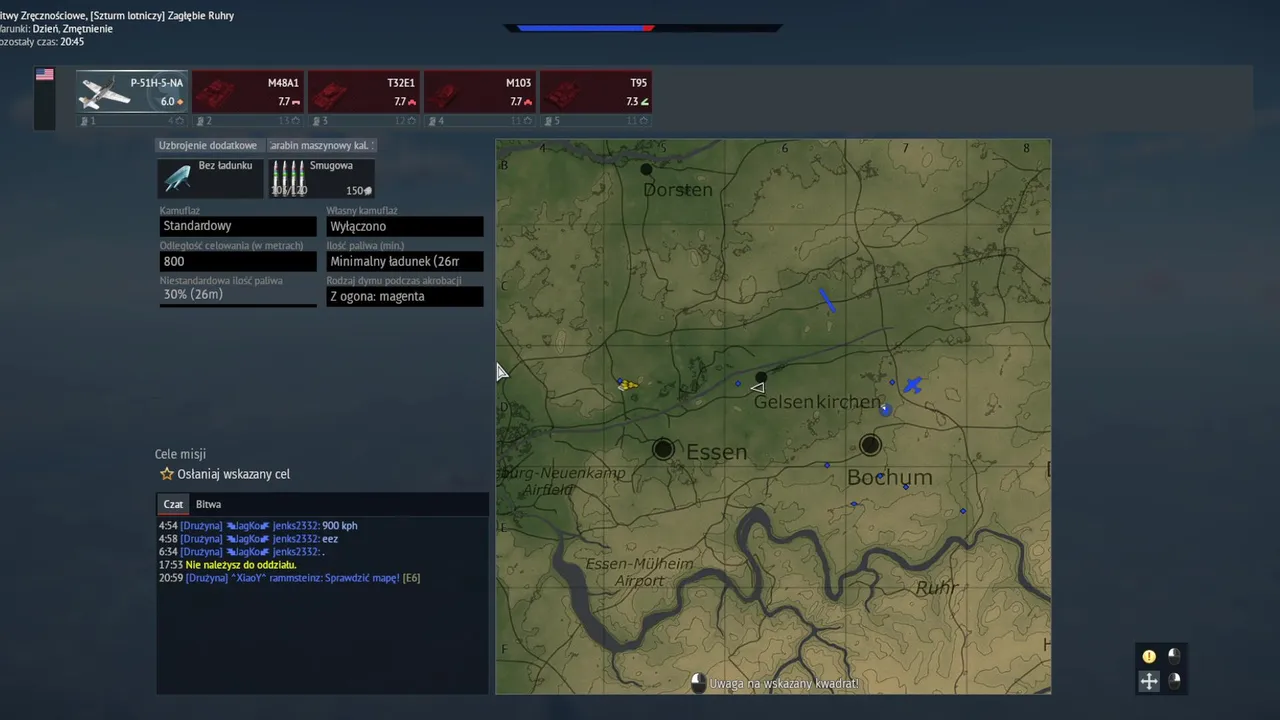Open the Własny kamuflaż Wyłączono dropdown

pyautogui.click(x=404, y=226)
